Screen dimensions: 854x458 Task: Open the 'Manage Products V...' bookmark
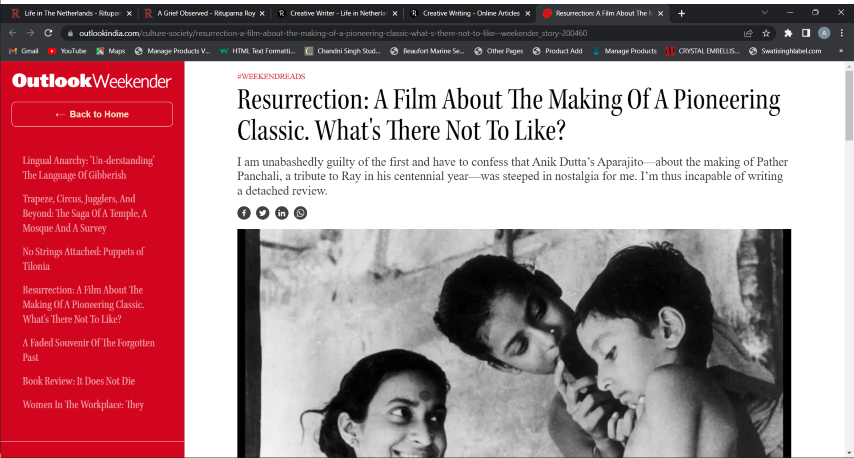click(x=172, y=51)
